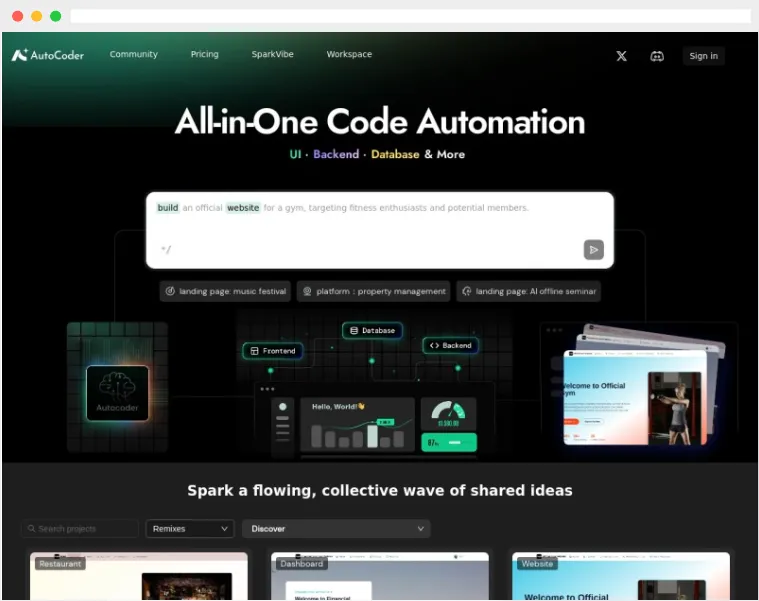
Task: Choose the 'landing page: AI offline seminar' suggestion
Action: click(529, 291)
